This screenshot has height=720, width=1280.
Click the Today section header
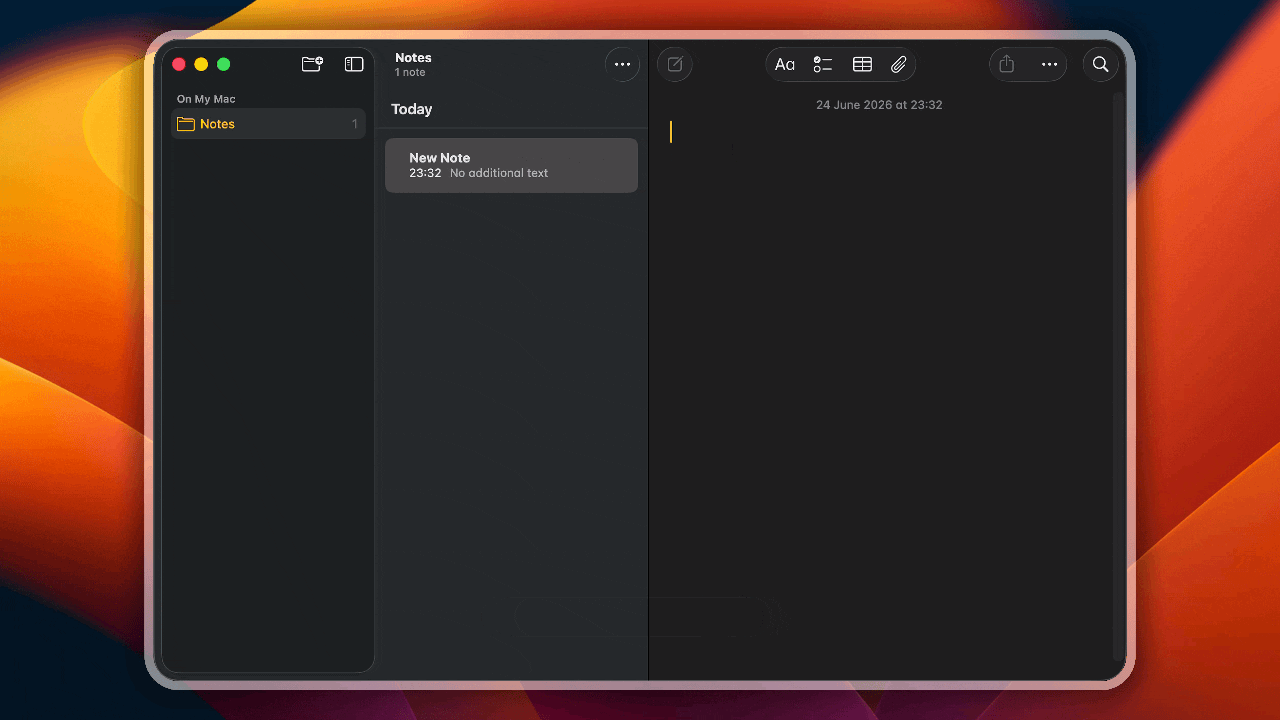[412, 109]
